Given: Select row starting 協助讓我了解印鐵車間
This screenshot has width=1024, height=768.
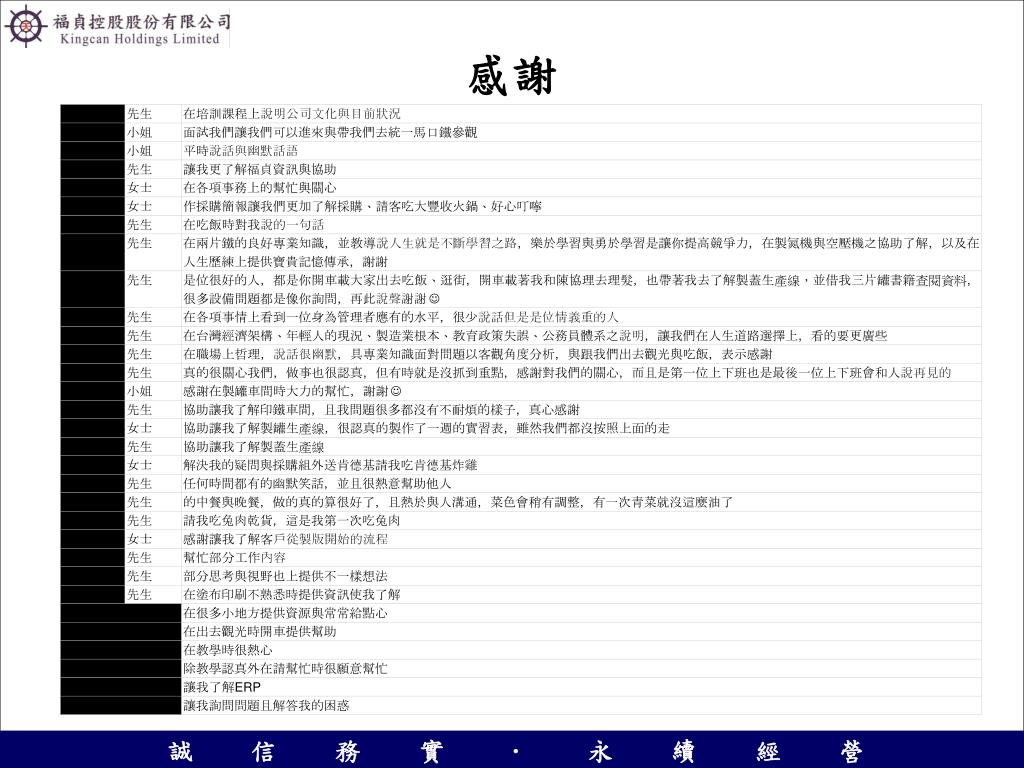Looking at the screenshot, I should click(521, 409).
